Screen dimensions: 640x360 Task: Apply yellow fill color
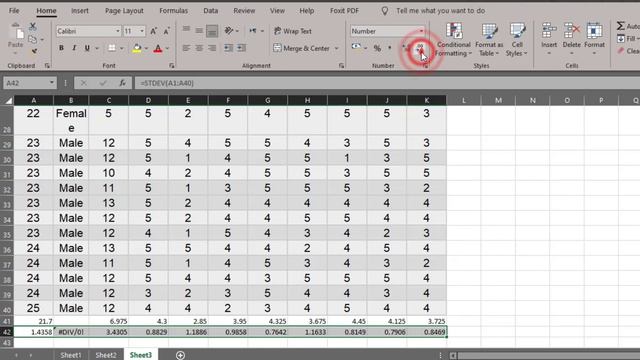pos(137,49)
